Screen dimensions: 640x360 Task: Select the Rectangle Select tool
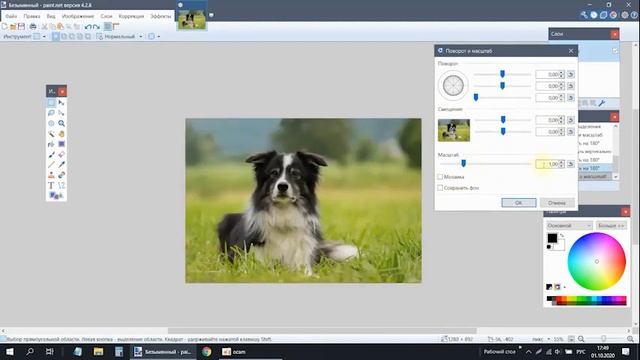51,102
